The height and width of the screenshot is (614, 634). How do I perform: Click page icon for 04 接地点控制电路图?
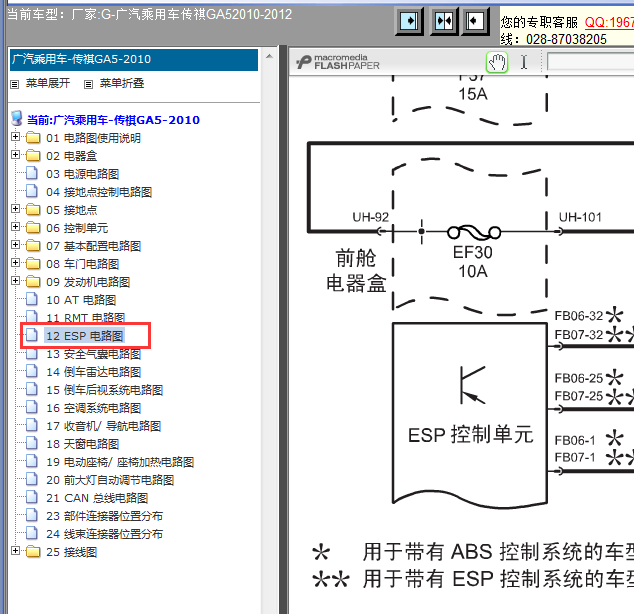tap(32, 191)
